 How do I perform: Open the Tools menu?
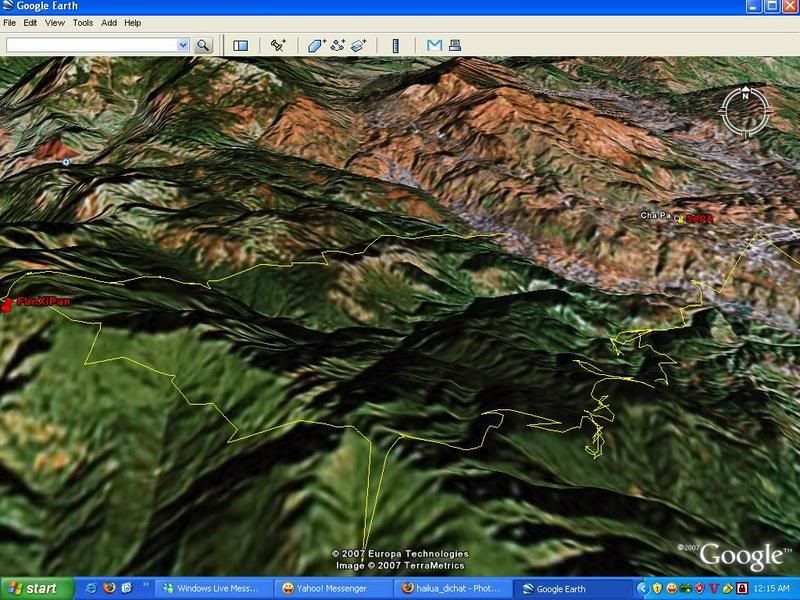pyautogui.click(x=83, y=23)
